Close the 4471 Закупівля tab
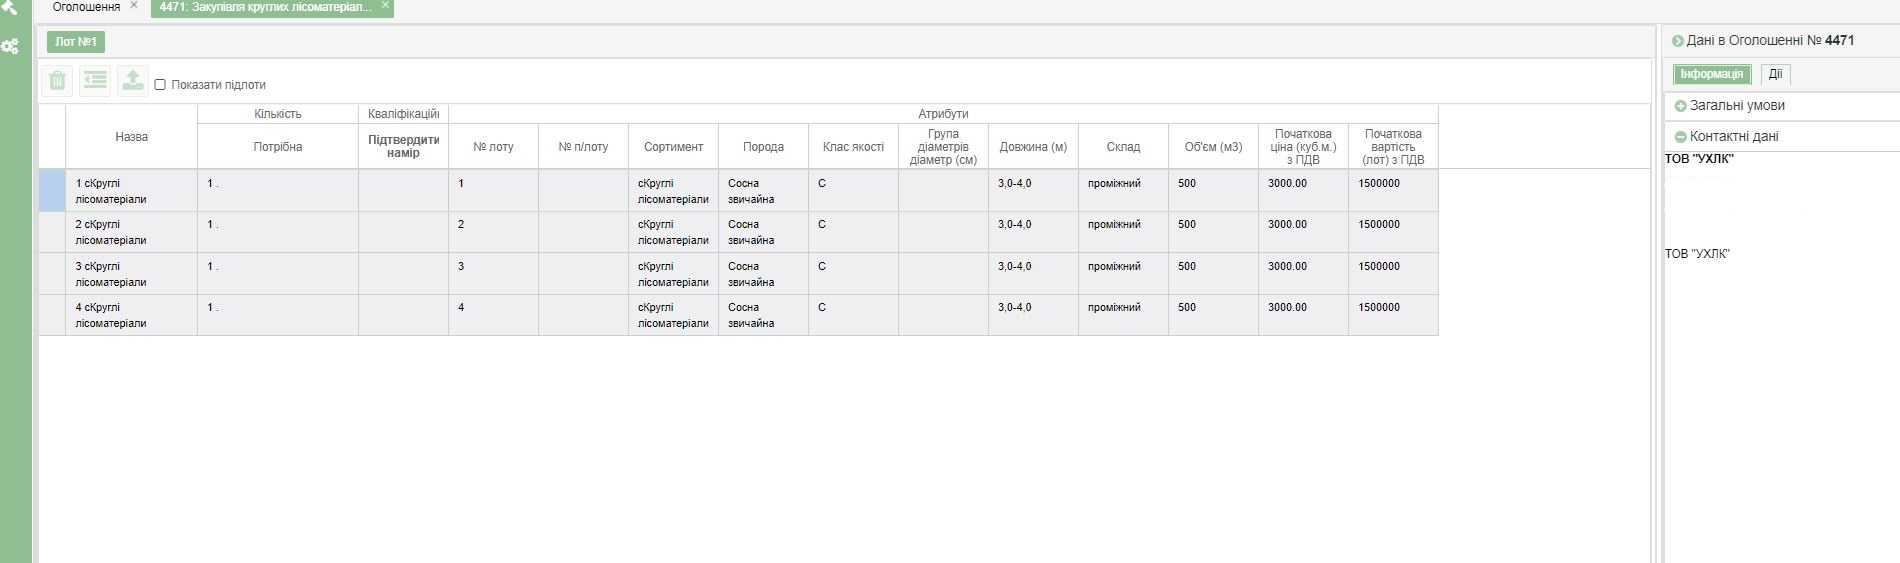 (x=385, y=6)
